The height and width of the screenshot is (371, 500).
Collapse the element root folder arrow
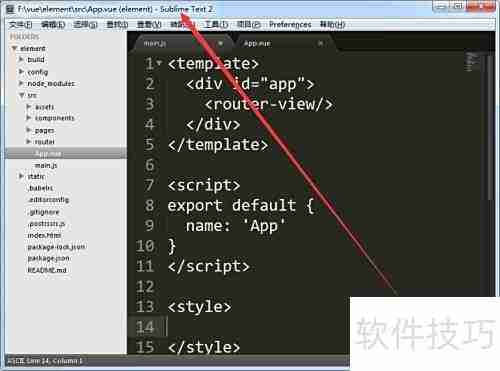click(14, 49)
